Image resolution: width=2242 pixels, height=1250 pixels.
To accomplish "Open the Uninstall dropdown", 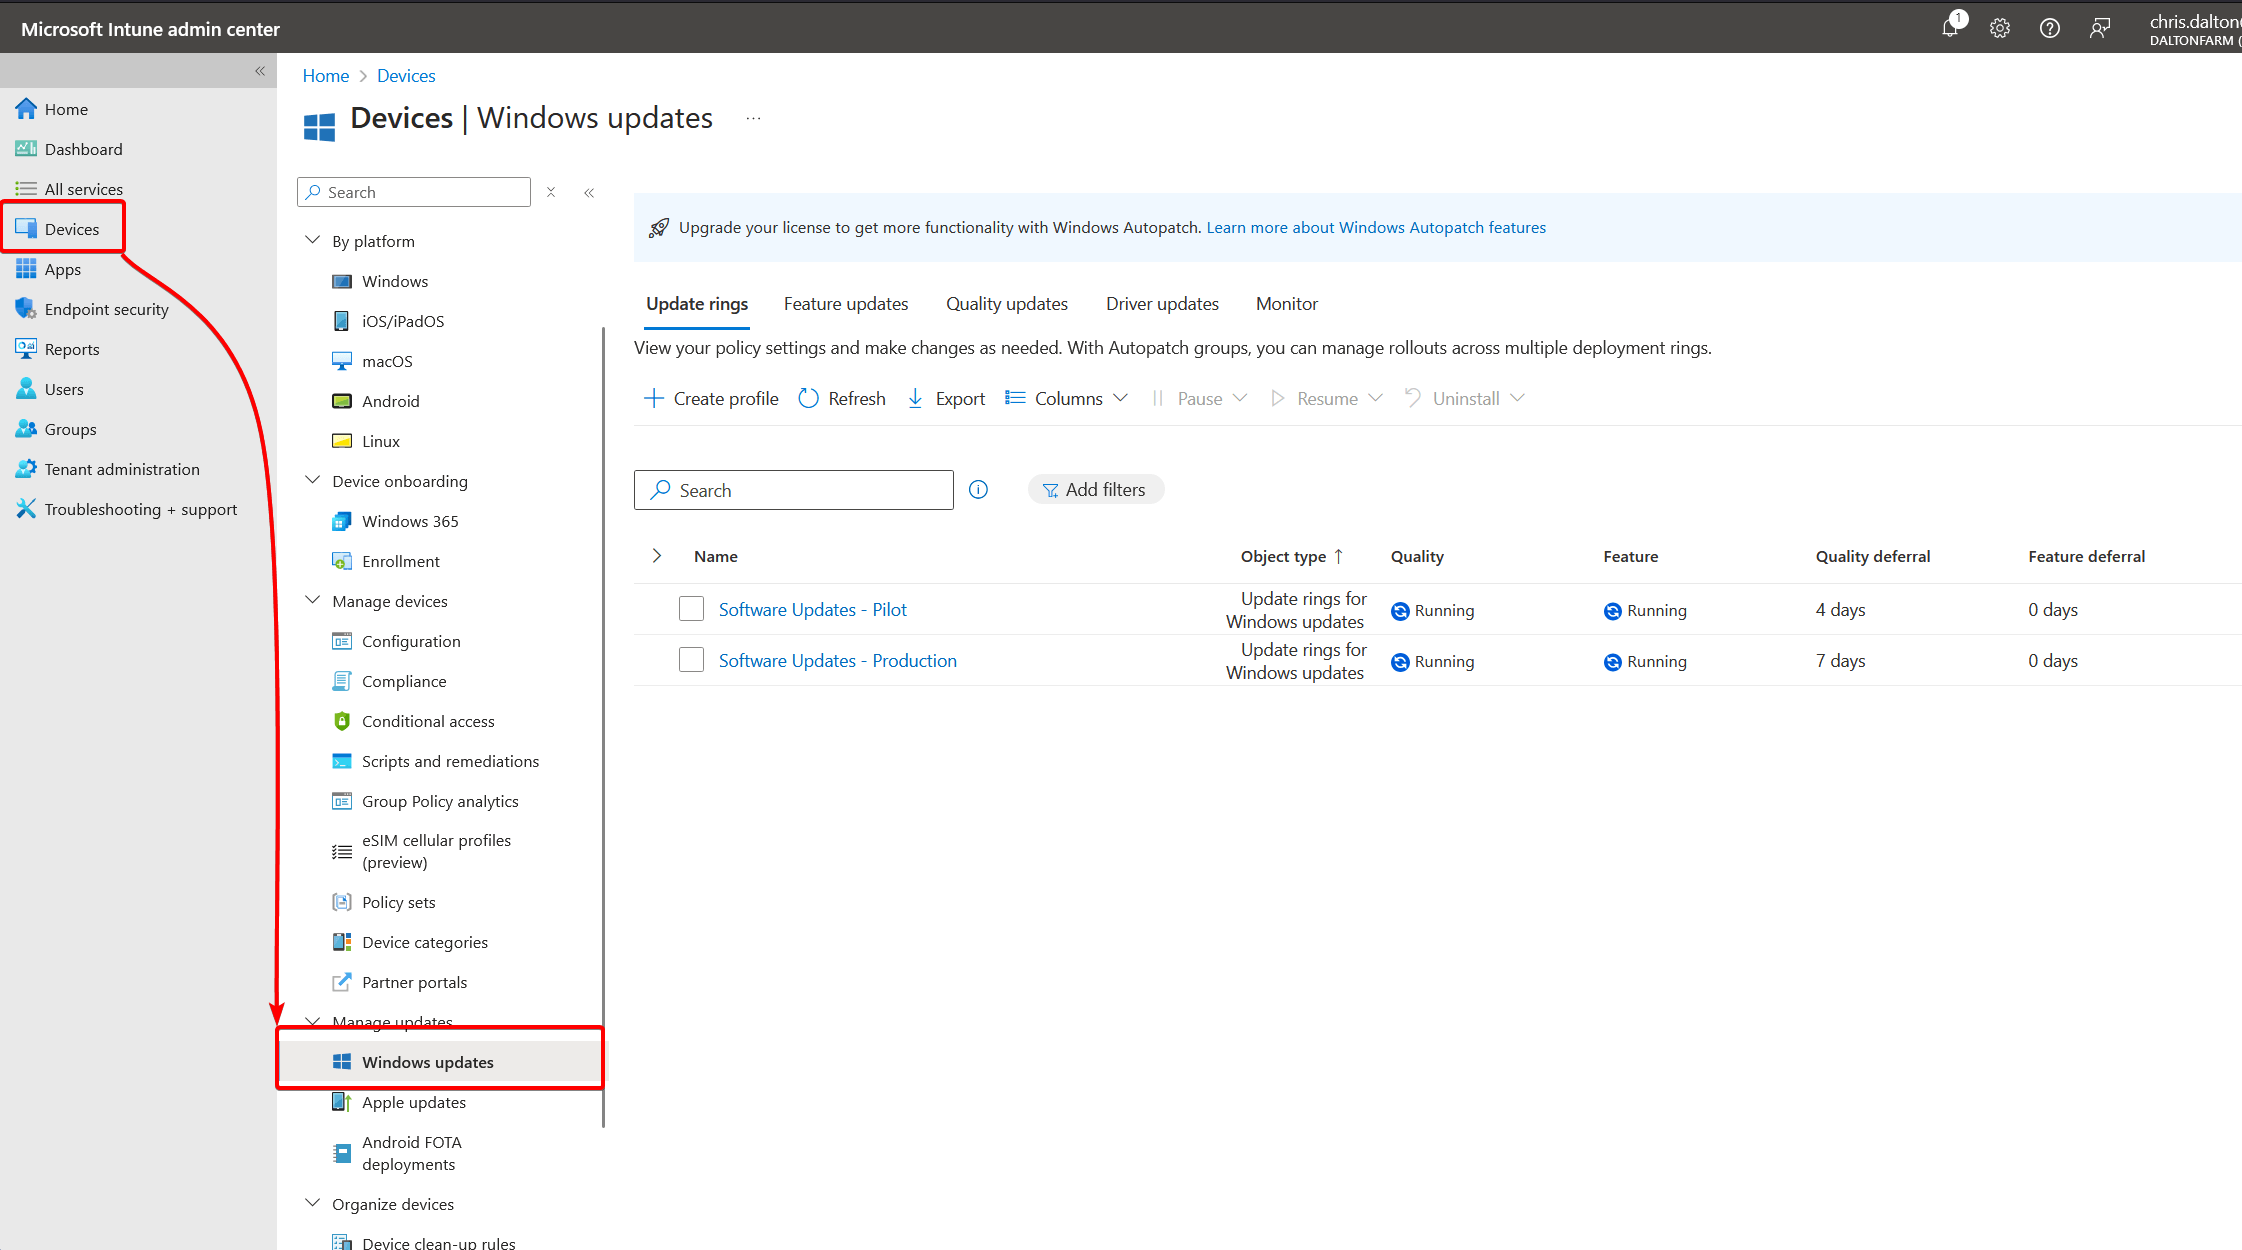I will coord(1465,398).
